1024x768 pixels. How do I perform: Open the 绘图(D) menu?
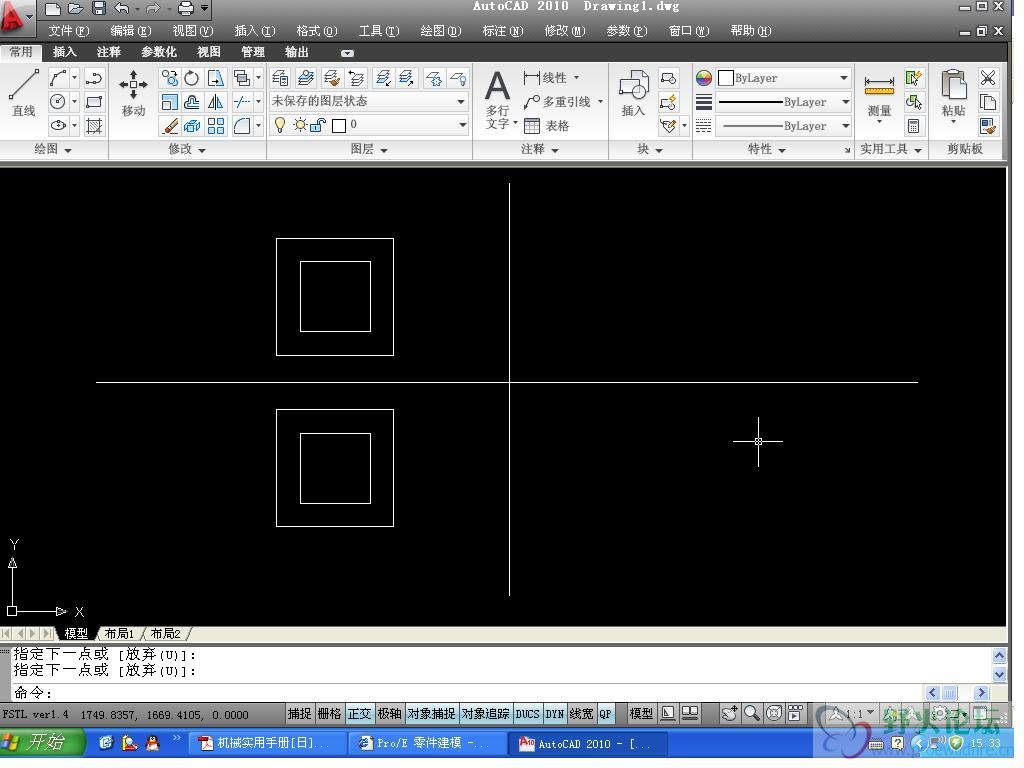point(441,31)
